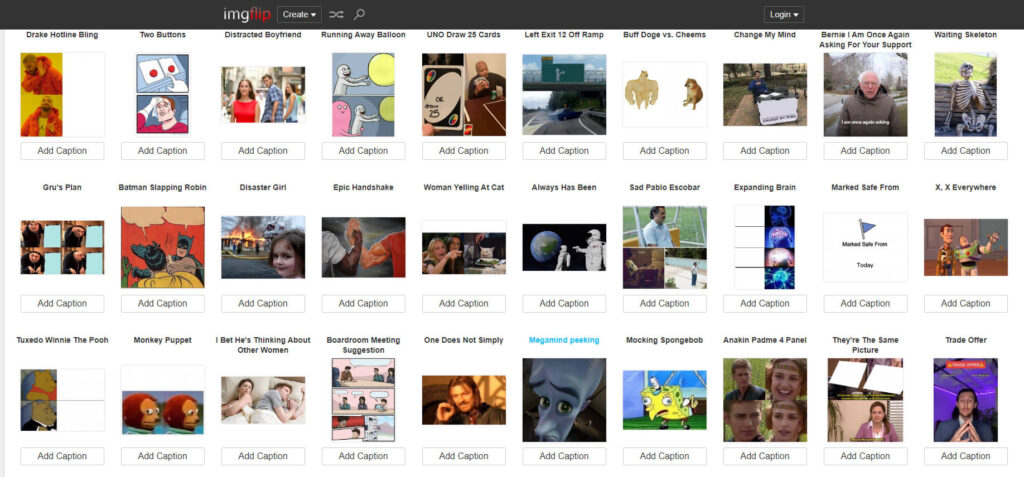Click the shuffle random icon
Viewport: 1024px width, 477px height.
(336, 14)
